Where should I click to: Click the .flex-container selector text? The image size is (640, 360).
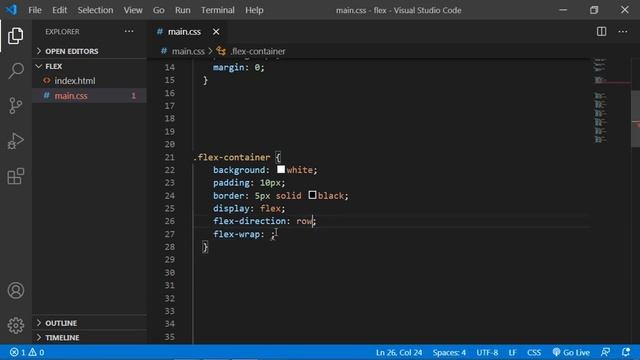pyautogui.click(x=232, y=157)
